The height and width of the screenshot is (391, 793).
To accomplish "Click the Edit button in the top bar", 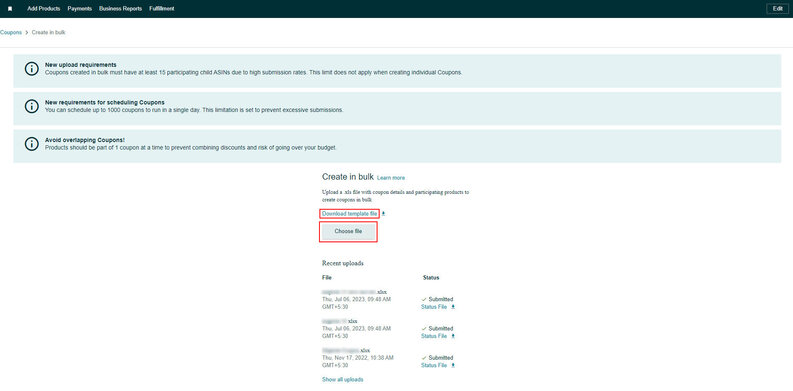I will point(778,9).
